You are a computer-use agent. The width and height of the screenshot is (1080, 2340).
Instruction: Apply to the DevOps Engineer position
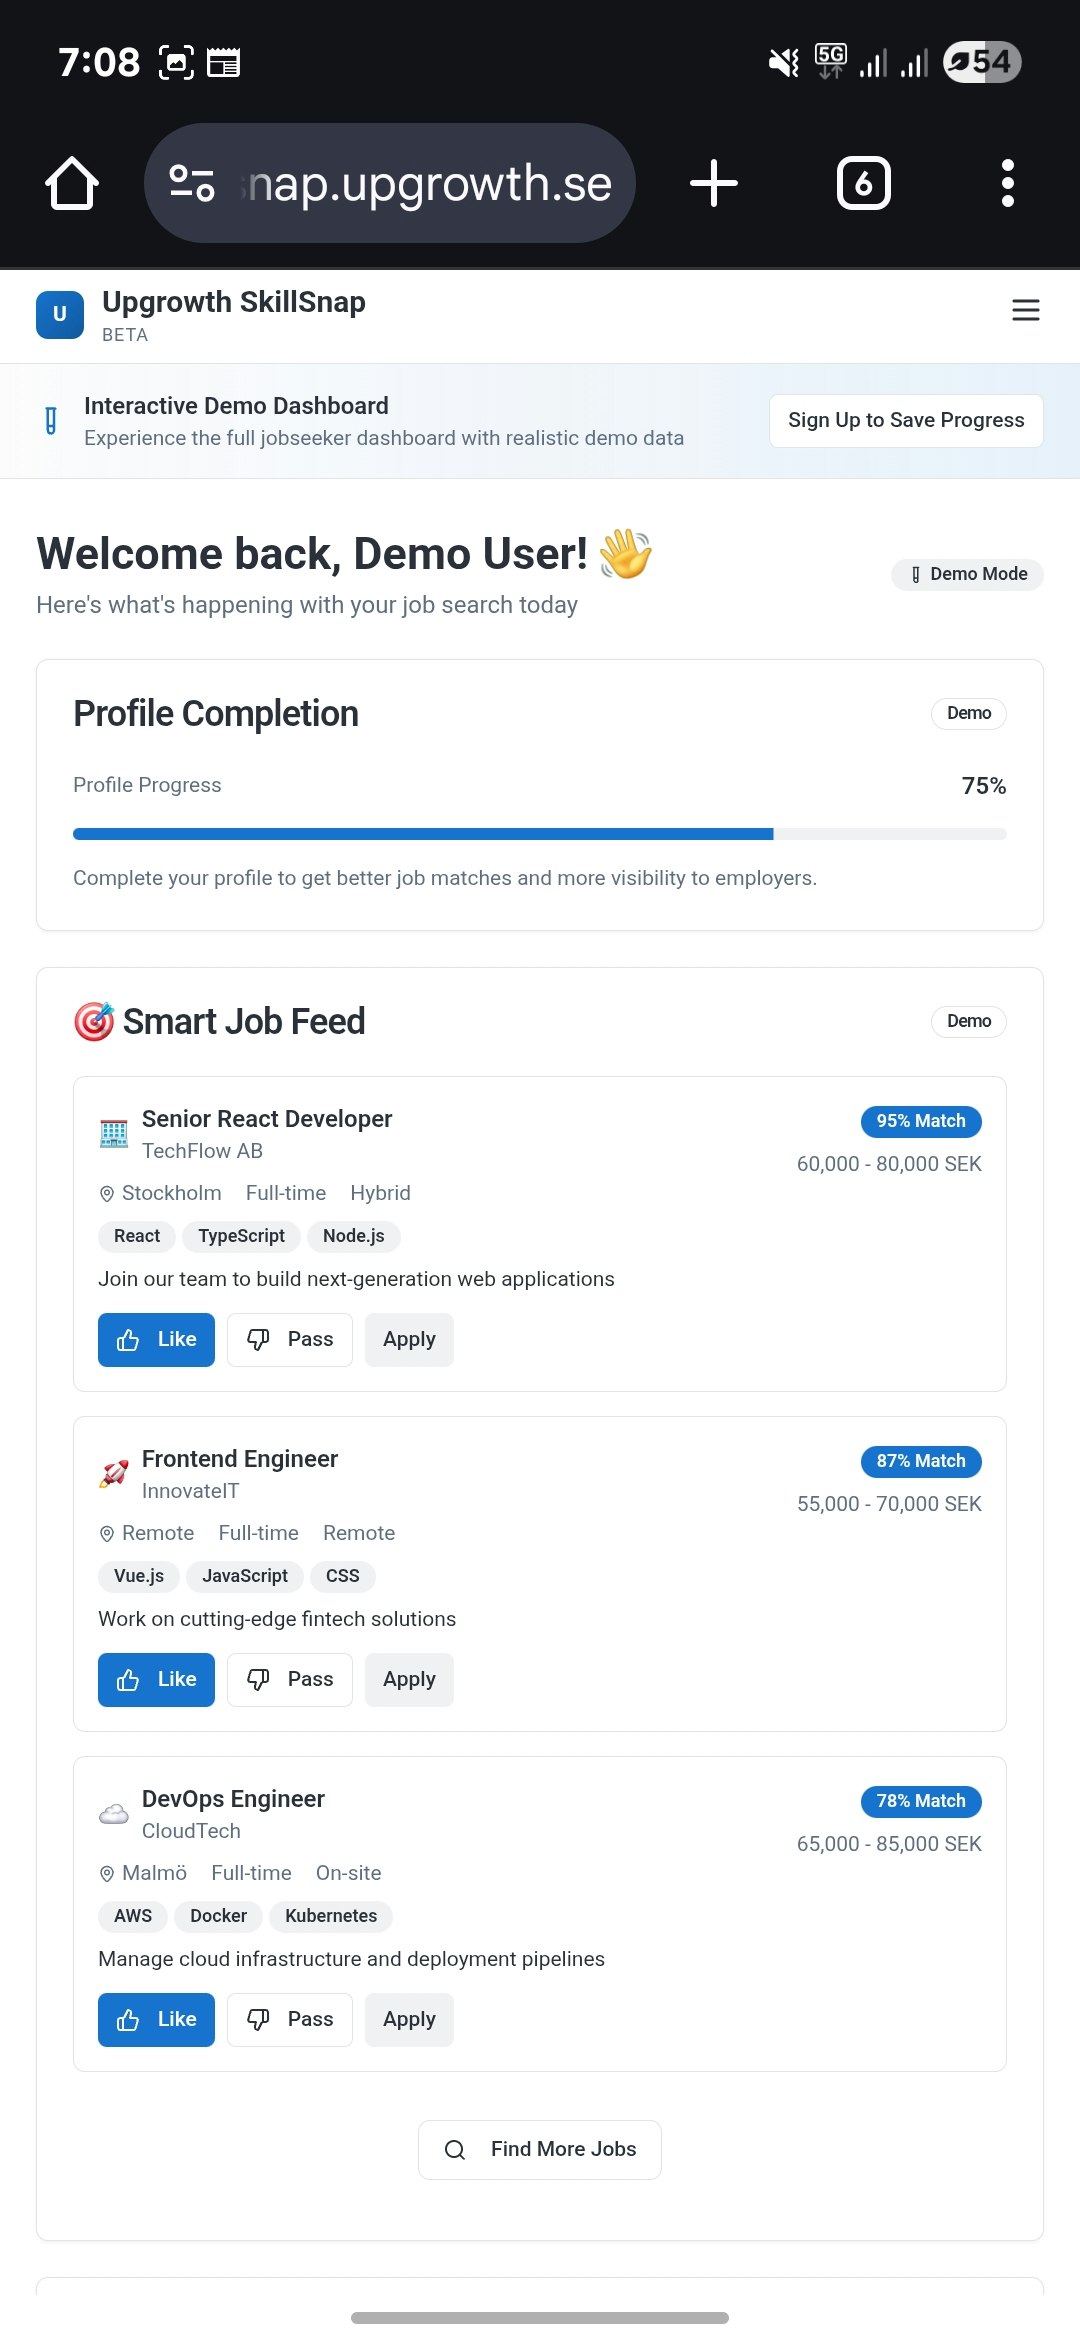coord(409,2019)
